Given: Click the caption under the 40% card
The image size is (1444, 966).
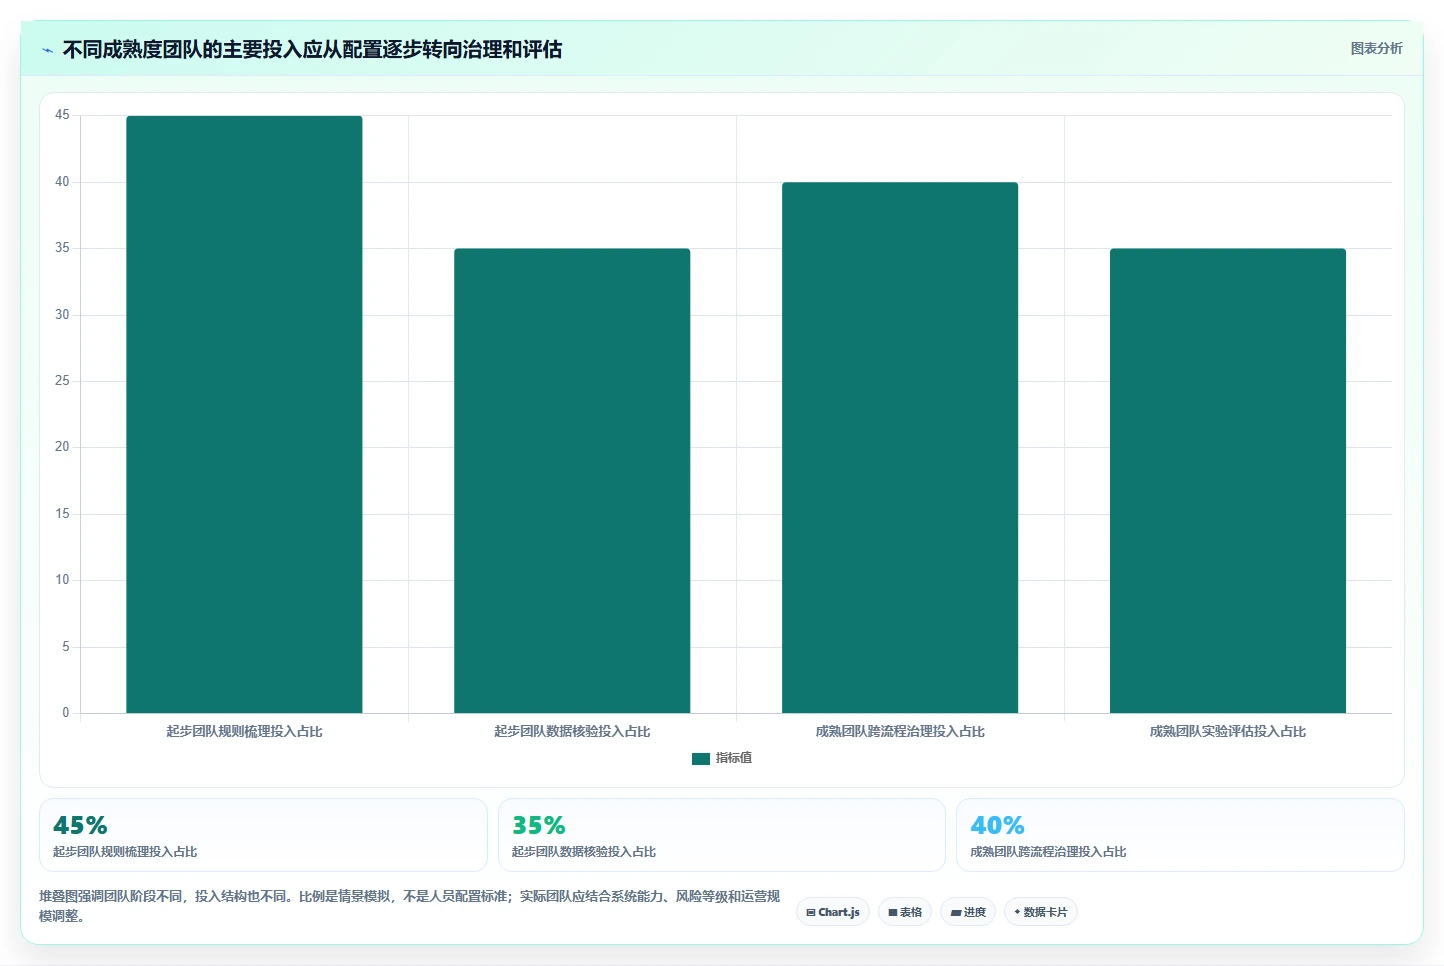Looking at the screenshot, I should (1048, 852).
